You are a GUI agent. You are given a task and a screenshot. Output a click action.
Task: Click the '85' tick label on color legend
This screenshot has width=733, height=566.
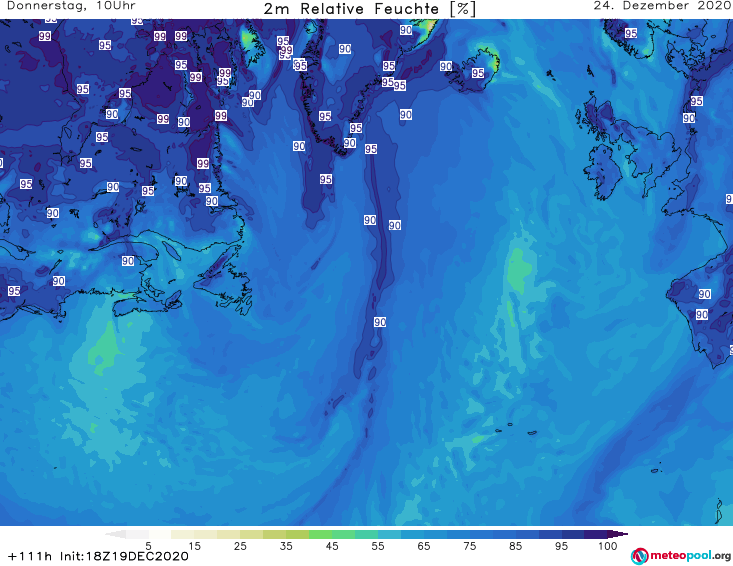pos(516,546)
